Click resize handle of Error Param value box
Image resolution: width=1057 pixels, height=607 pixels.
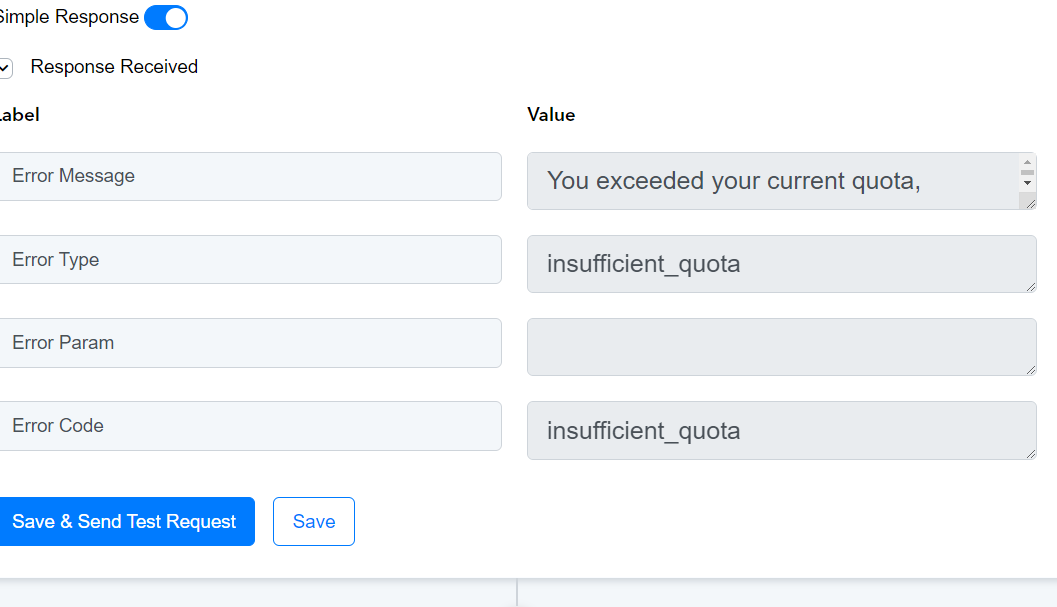(1030, 369)
